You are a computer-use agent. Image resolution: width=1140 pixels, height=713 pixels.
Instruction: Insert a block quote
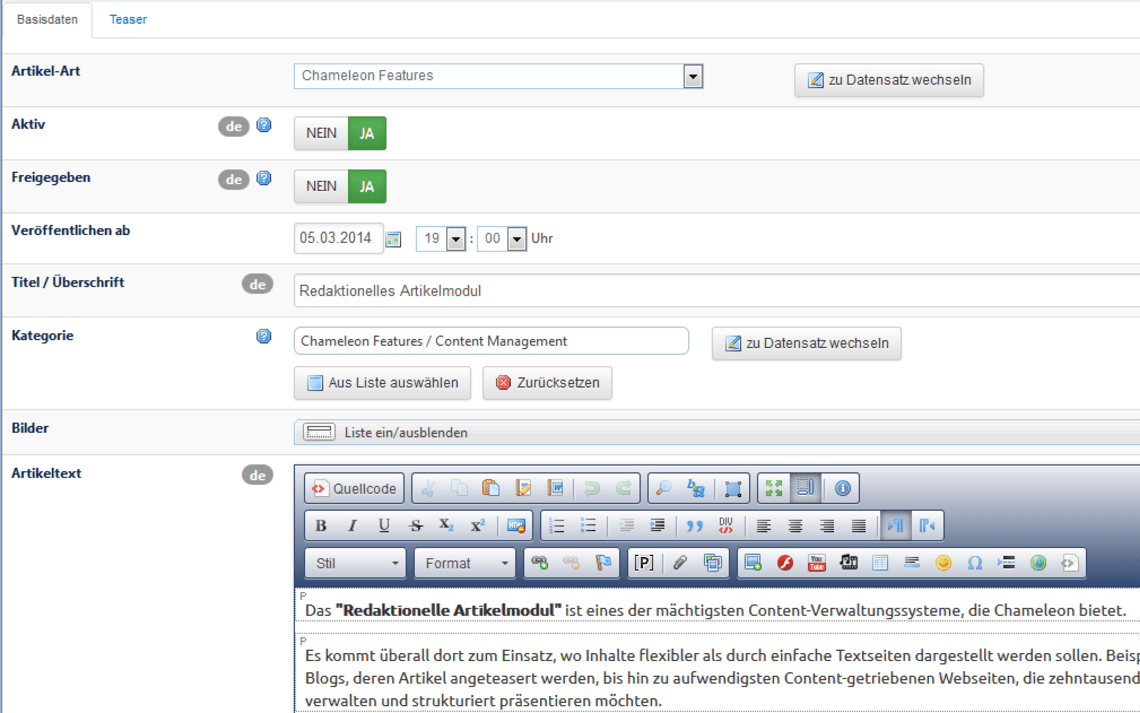[694, 525]
